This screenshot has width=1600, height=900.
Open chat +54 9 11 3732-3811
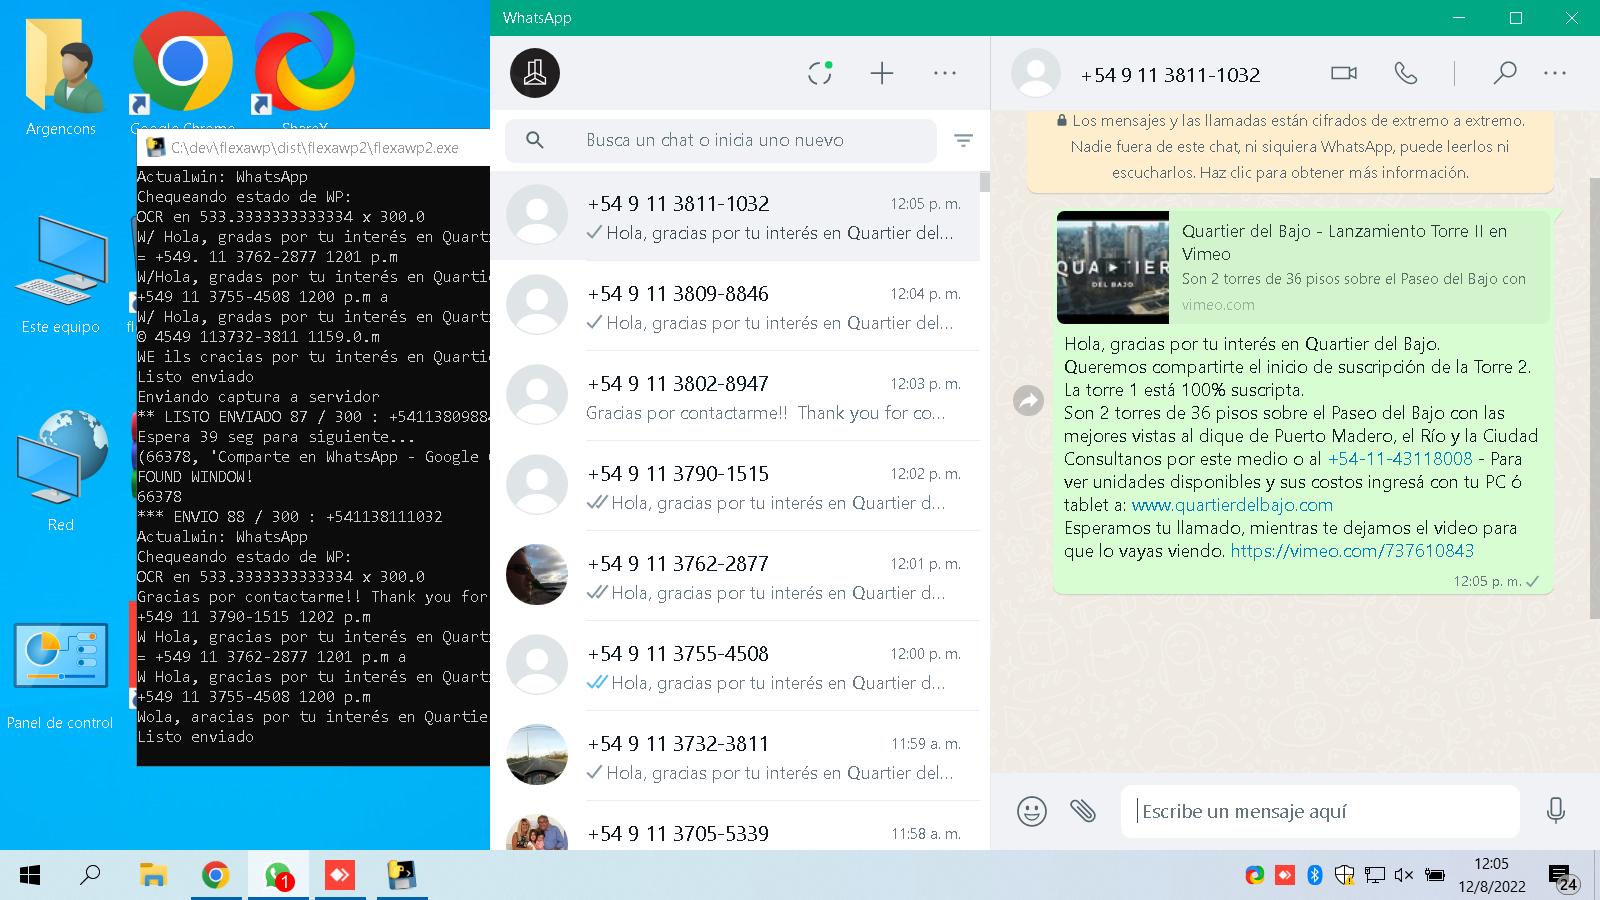coord(735,756)
